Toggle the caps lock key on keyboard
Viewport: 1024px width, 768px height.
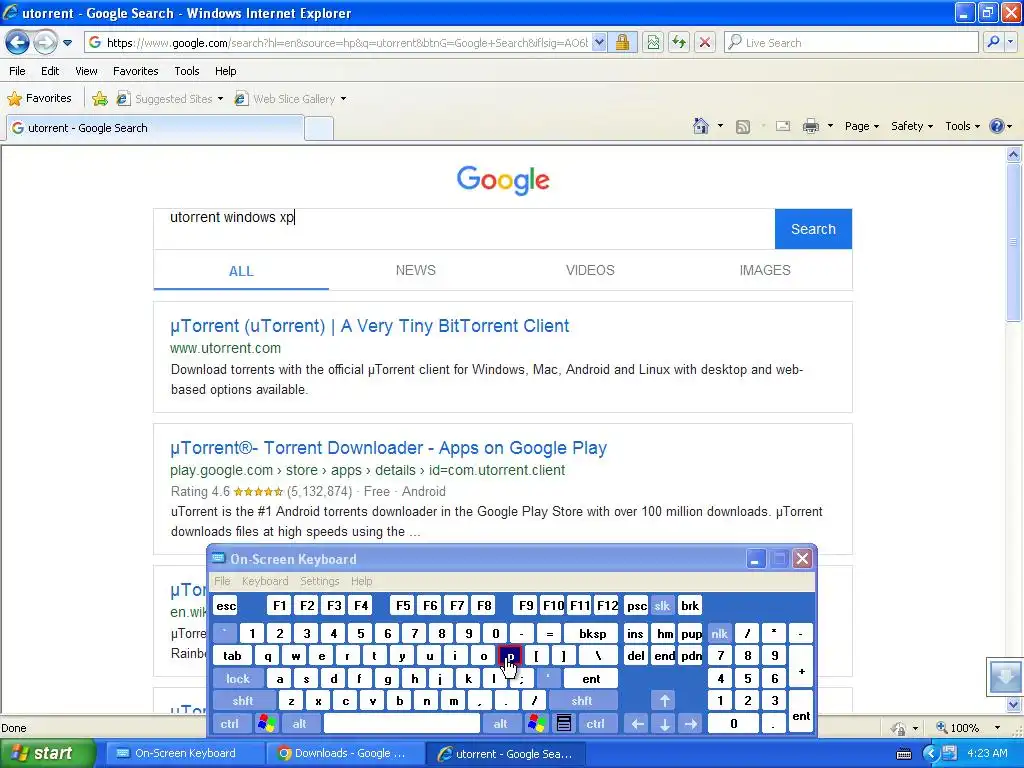click(x=238, y=679)
